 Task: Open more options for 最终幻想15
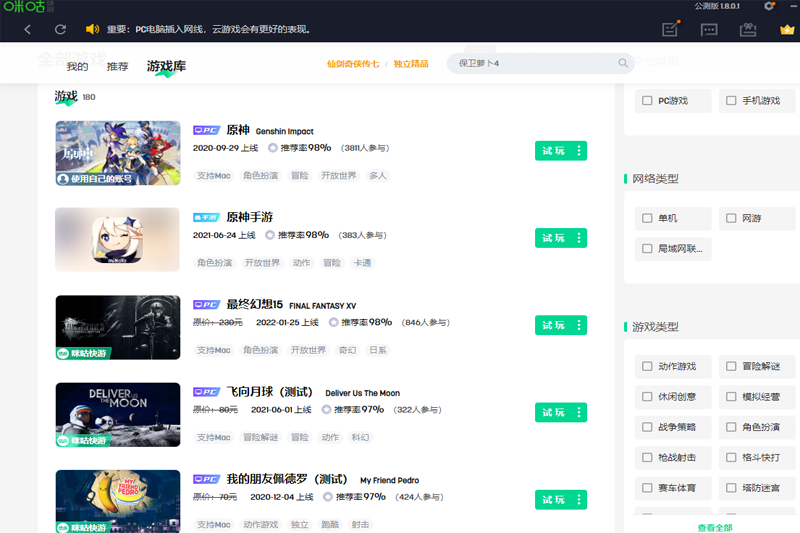coord(579,325)
